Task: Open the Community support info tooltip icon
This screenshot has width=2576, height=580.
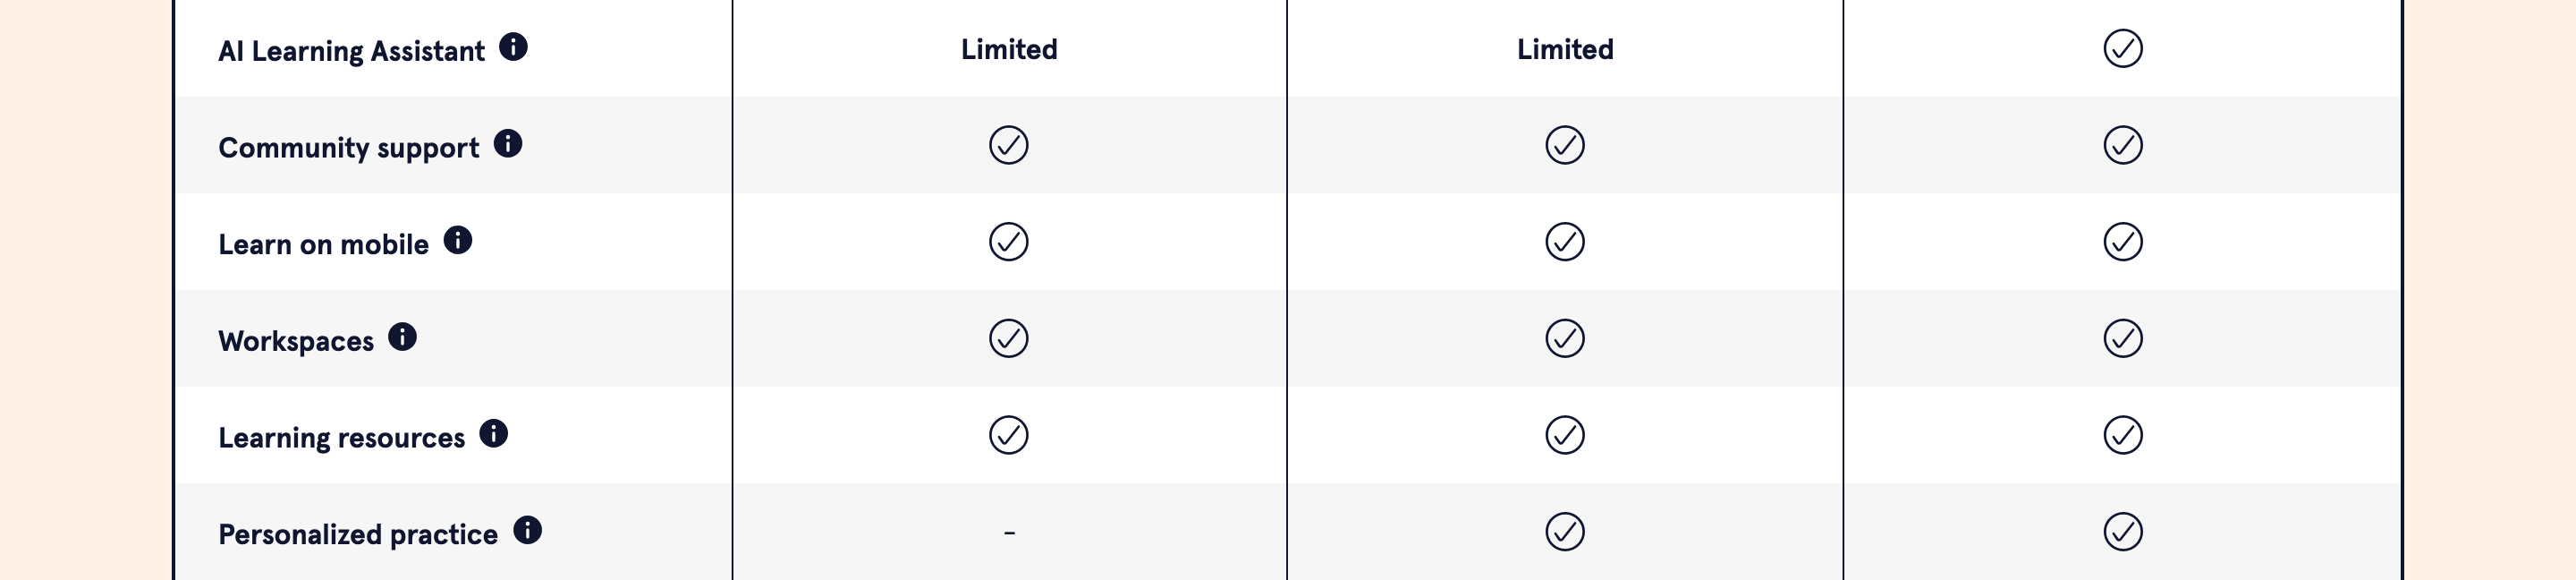Action: [508, 144]
